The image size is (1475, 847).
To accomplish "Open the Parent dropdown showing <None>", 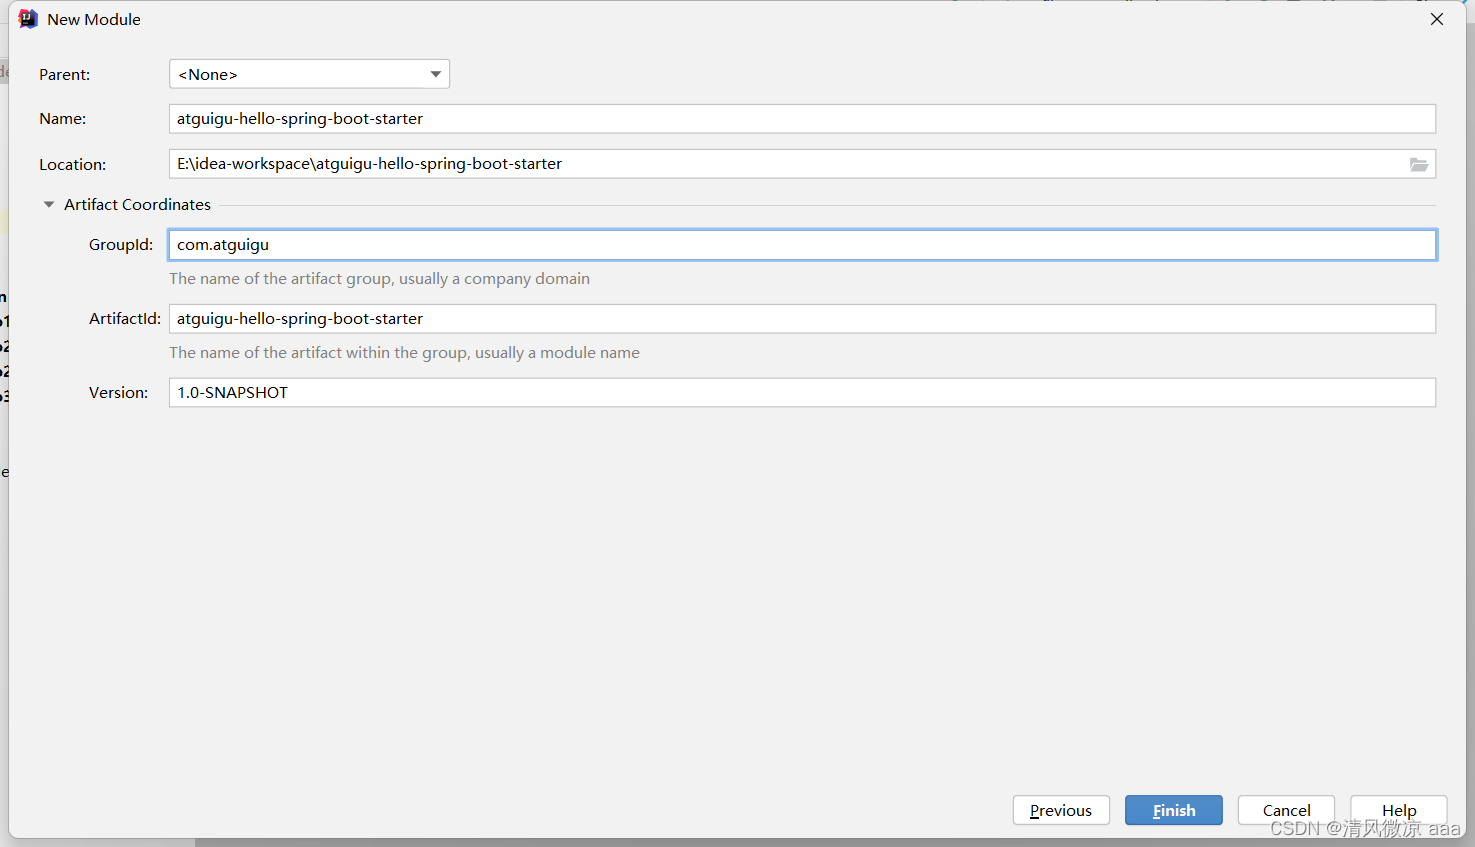I will [309, 74].
